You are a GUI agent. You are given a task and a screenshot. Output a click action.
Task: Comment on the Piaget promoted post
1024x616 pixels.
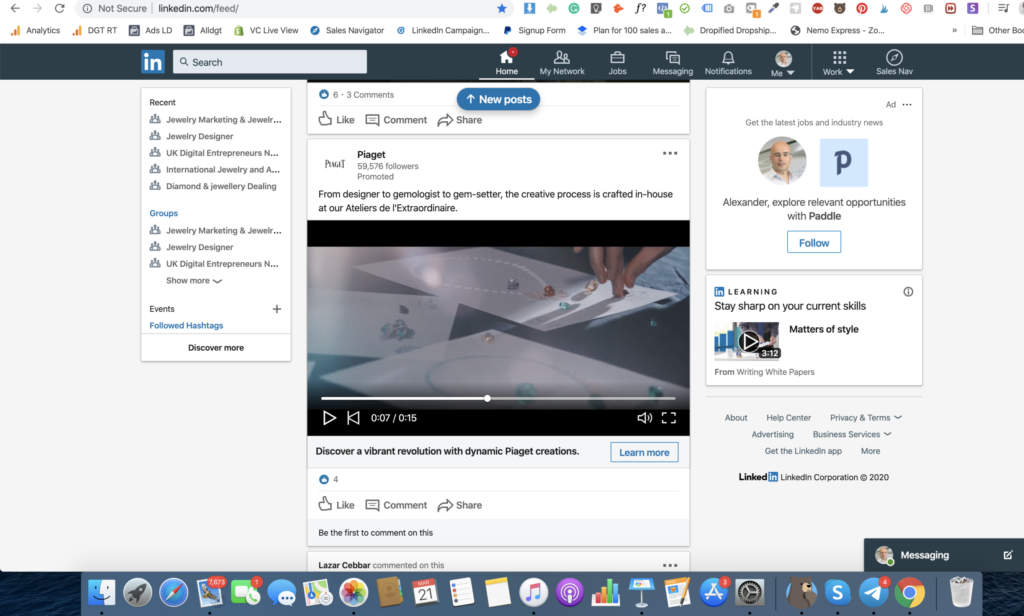click(396, 505)
